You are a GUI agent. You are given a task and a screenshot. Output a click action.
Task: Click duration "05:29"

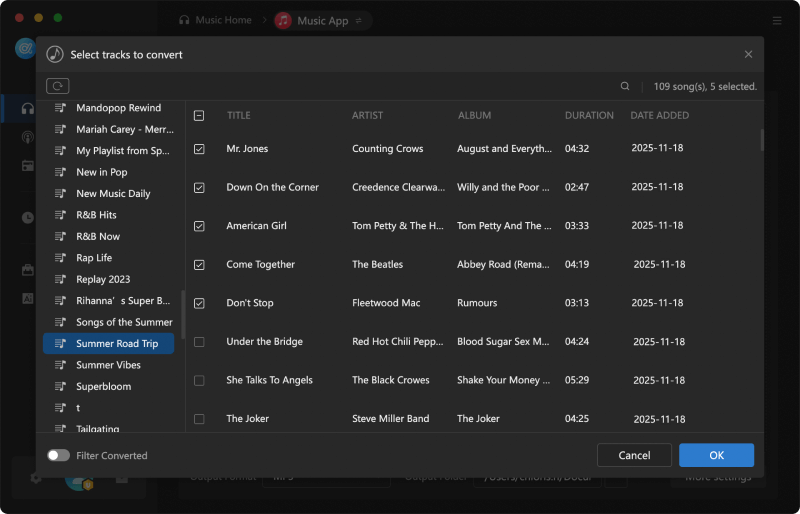pos(577,380)
